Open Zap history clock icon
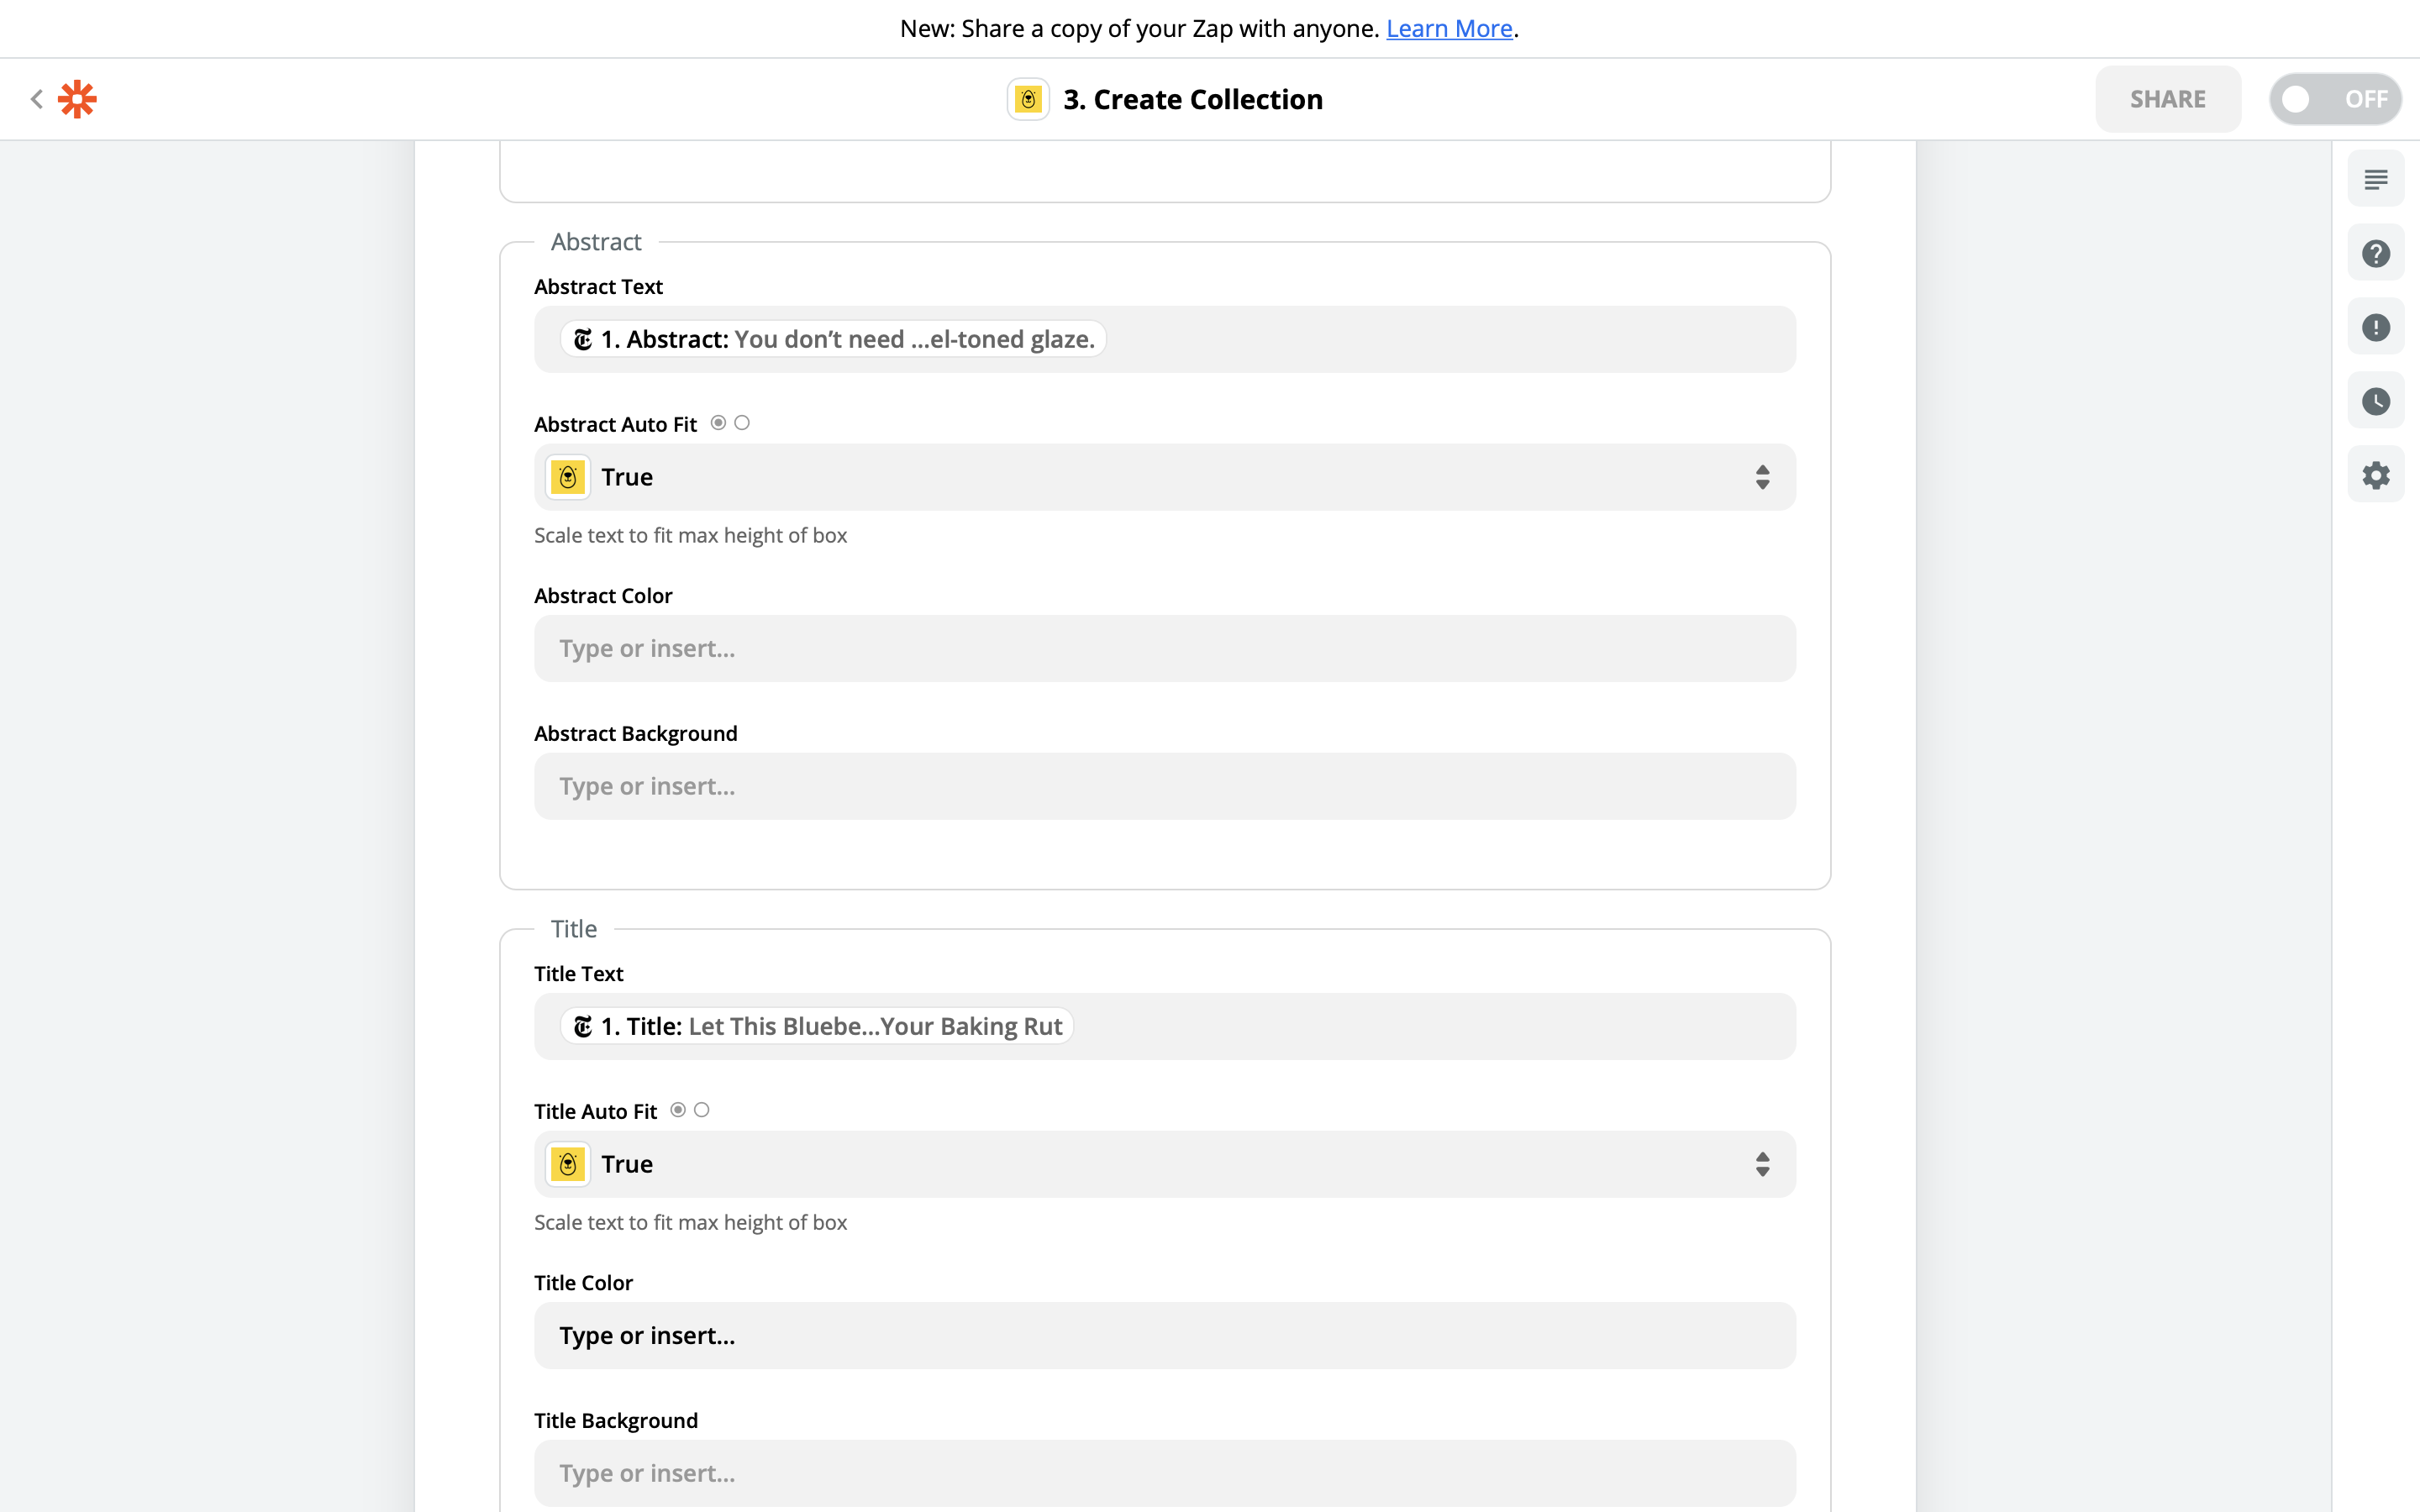 coord(2376,401)
